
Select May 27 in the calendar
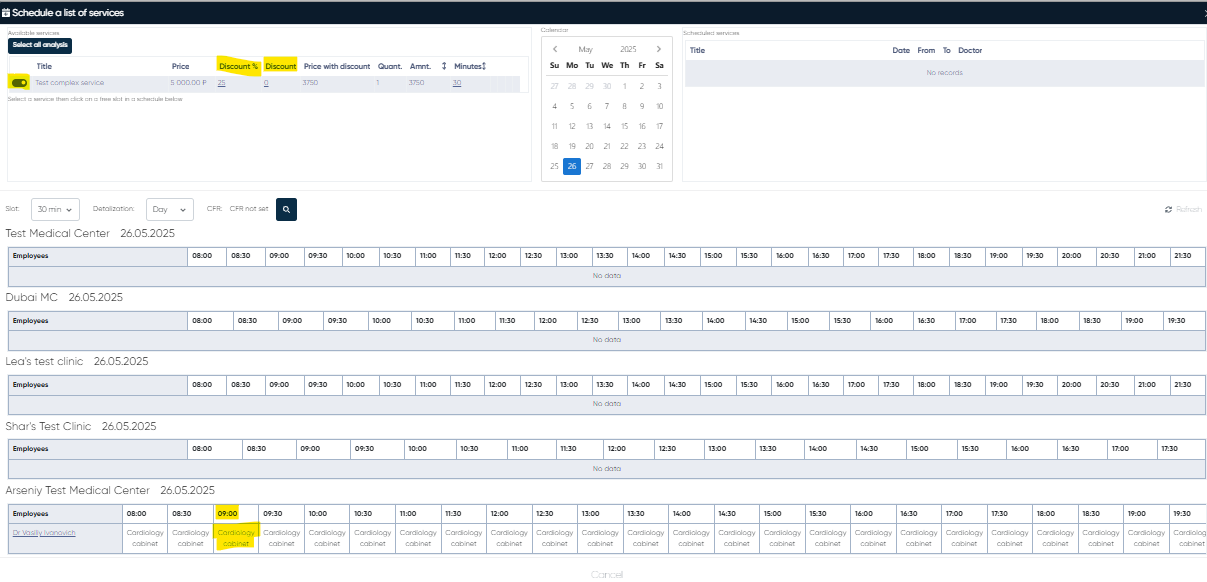tap(589, 166)
